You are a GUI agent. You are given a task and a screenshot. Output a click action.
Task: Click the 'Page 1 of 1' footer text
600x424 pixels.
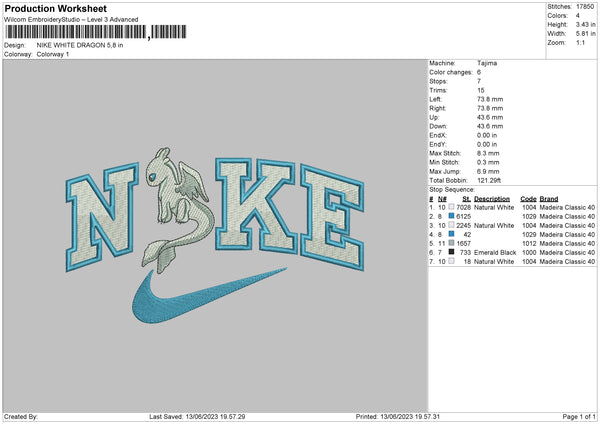click(579, 416)
